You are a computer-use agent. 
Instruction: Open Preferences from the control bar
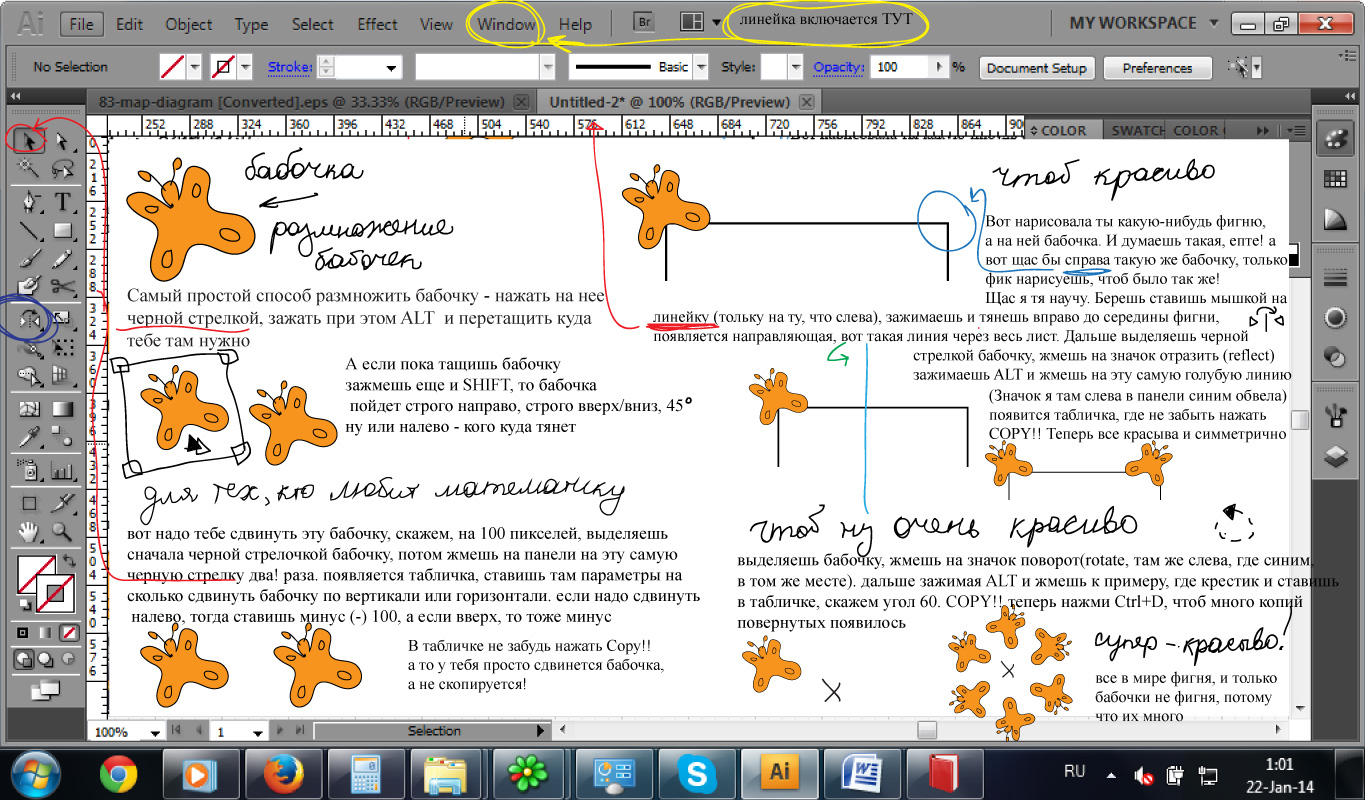pos(1157,68)
